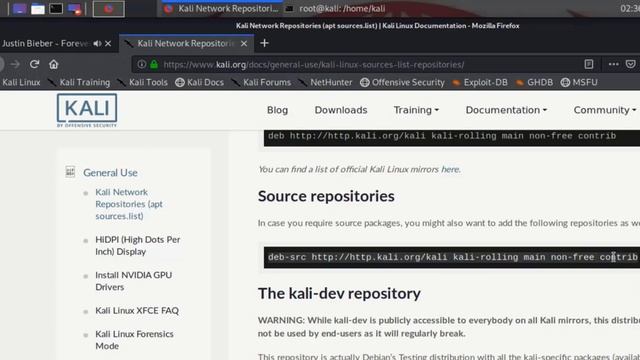Open the Kali Linux bookmark
This screenshot has height=360, width=640.
tap(21, 82)
